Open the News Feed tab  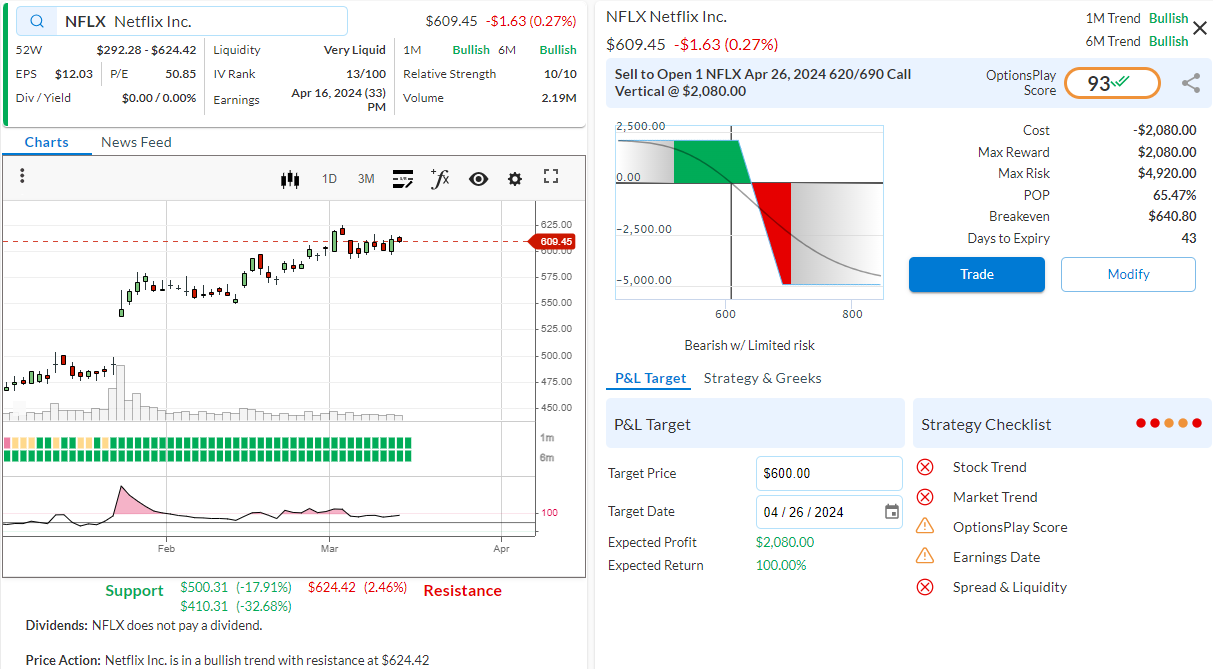click(136, 142)
